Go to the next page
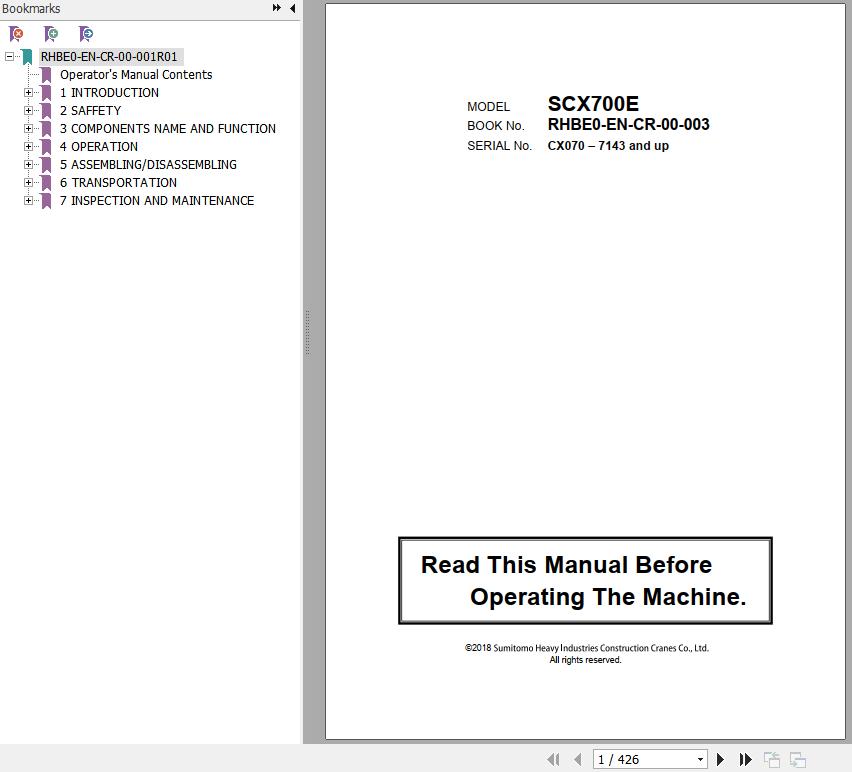852x772 pixels. tap(721, 759)
